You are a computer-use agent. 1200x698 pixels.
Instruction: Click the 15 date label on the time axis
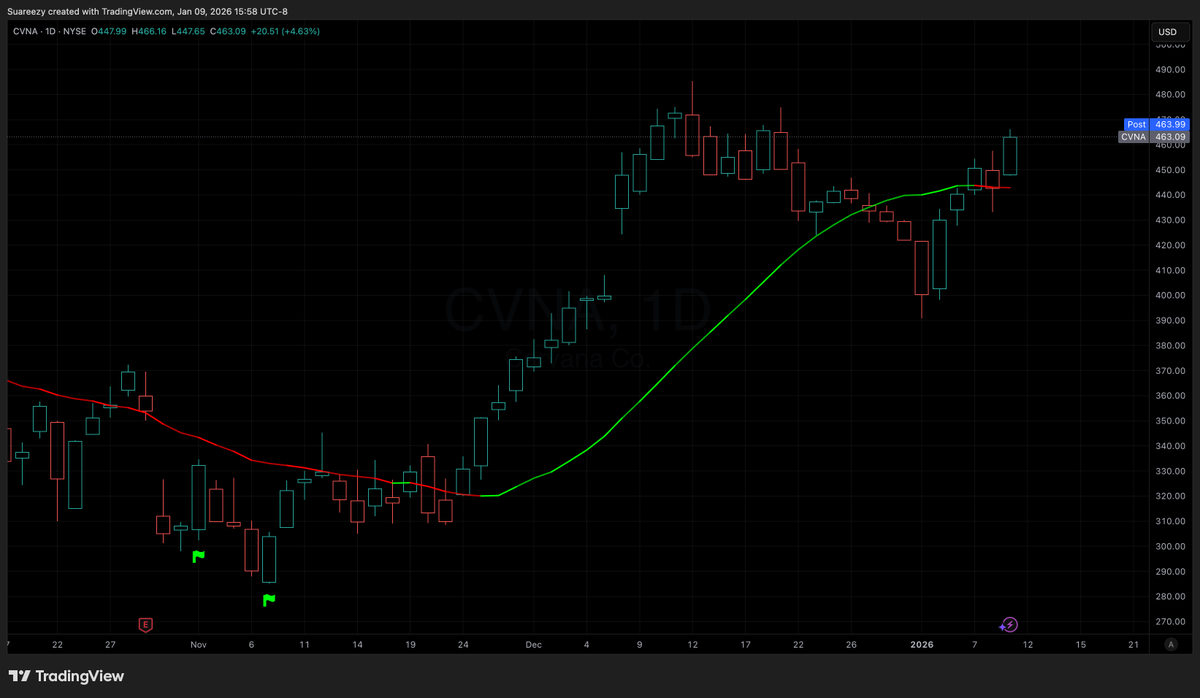pos(1080,645)
